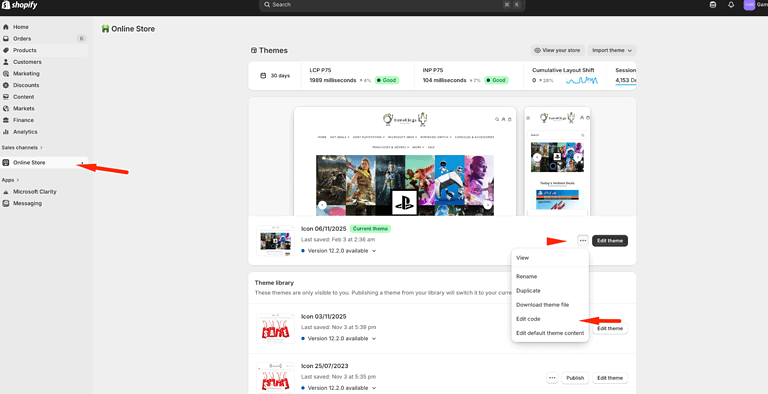The height and width of the screenshot is (394, 768).
Task: Click the Products tag icon
Action: pyautogui.click(x=6, y=50)
